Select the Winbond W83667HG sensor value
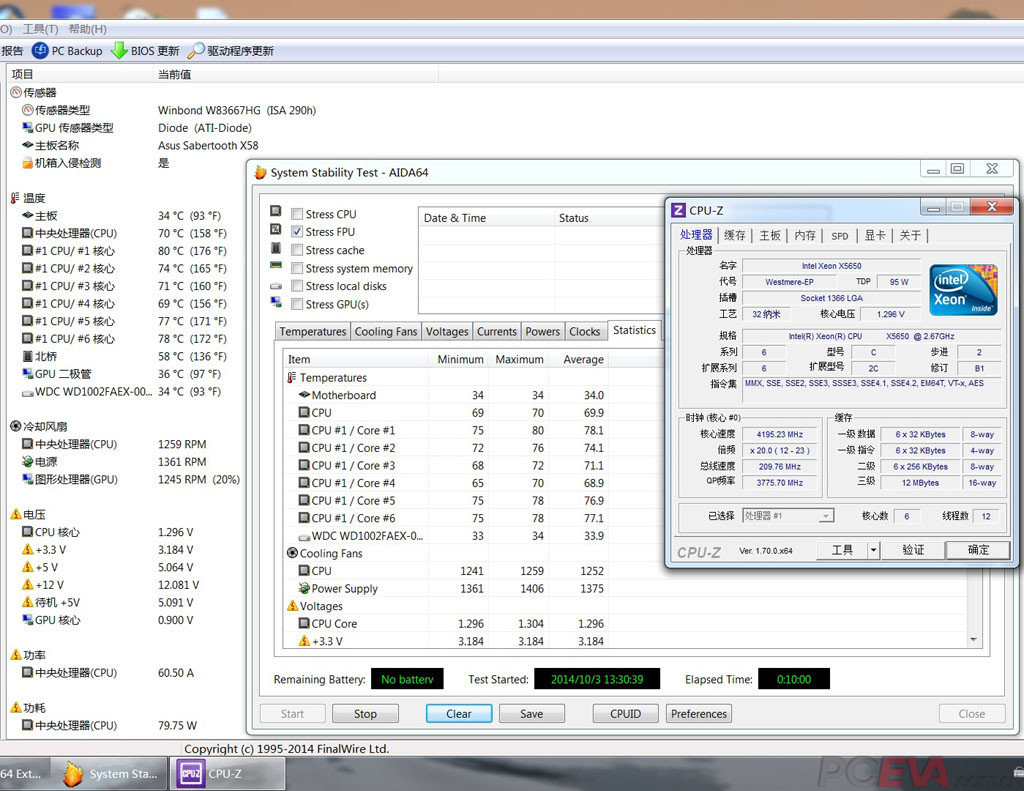 click(x=237, y=110)
